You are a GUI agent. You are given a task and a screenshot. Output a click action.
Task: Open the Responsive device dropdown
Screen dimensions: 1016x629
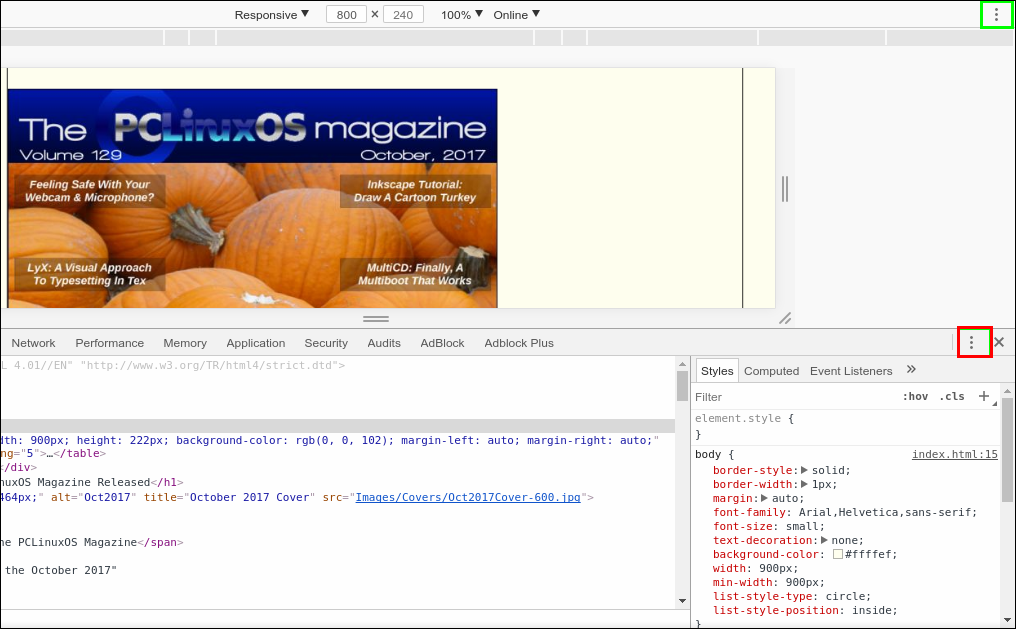pos(271,14)
